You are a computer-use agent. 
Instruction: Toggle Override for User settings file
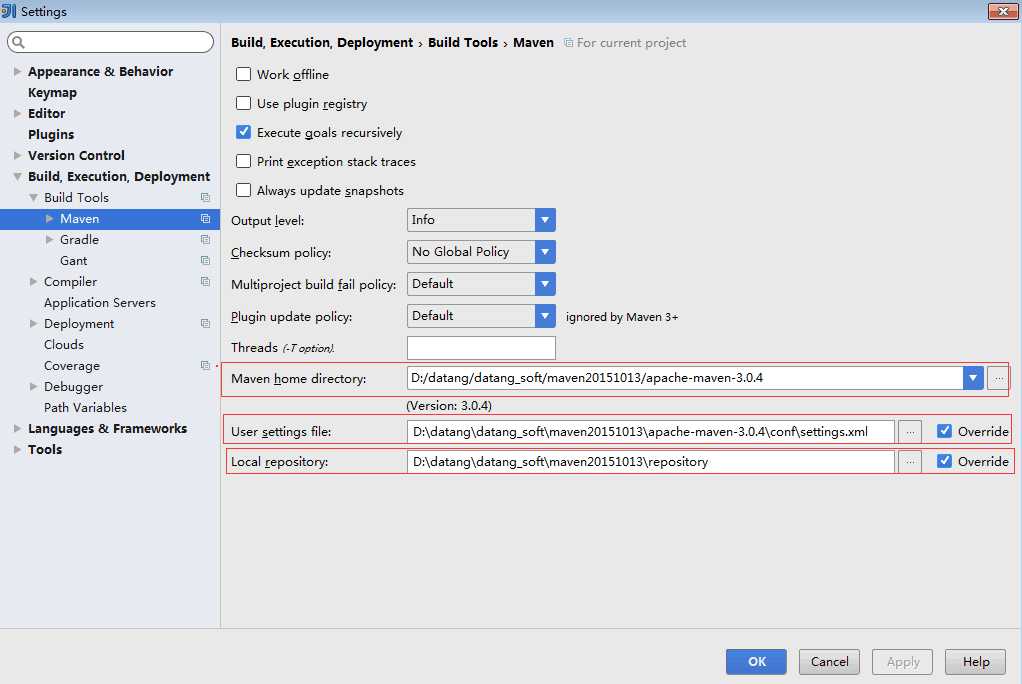tap(944, 431)
